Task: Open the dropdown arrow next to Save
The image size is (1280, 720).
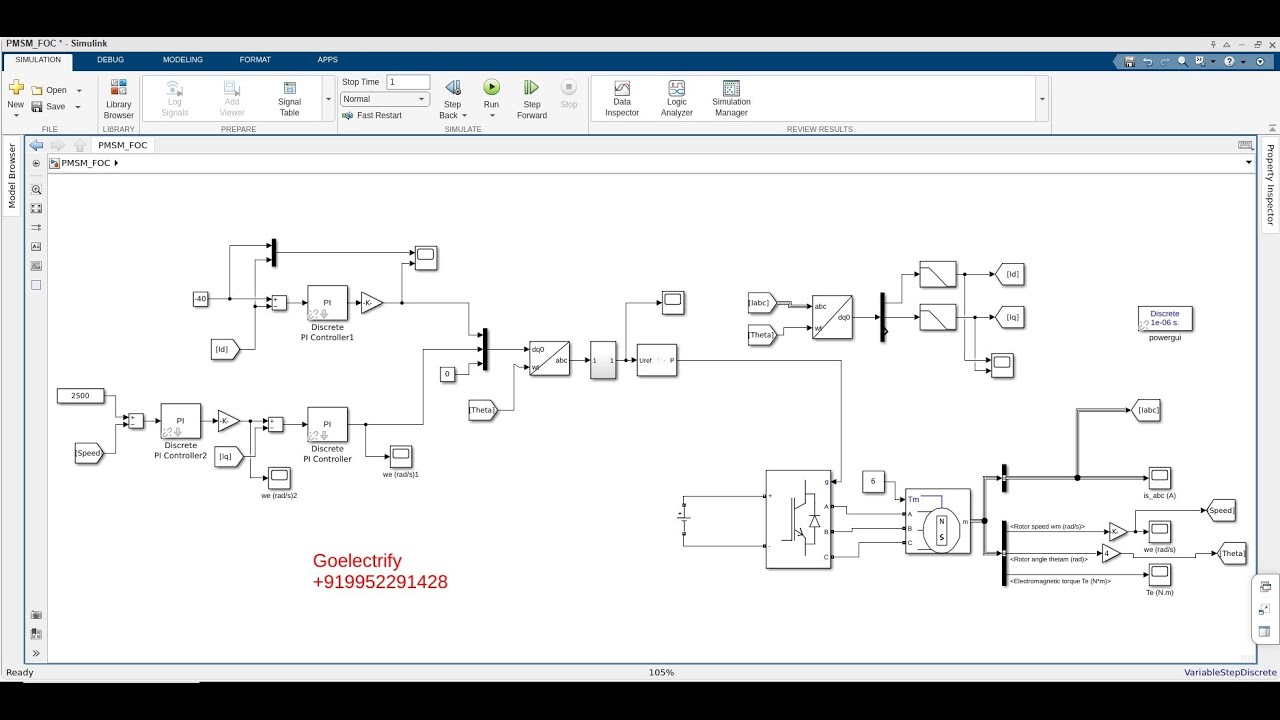Action: (79, 107)
